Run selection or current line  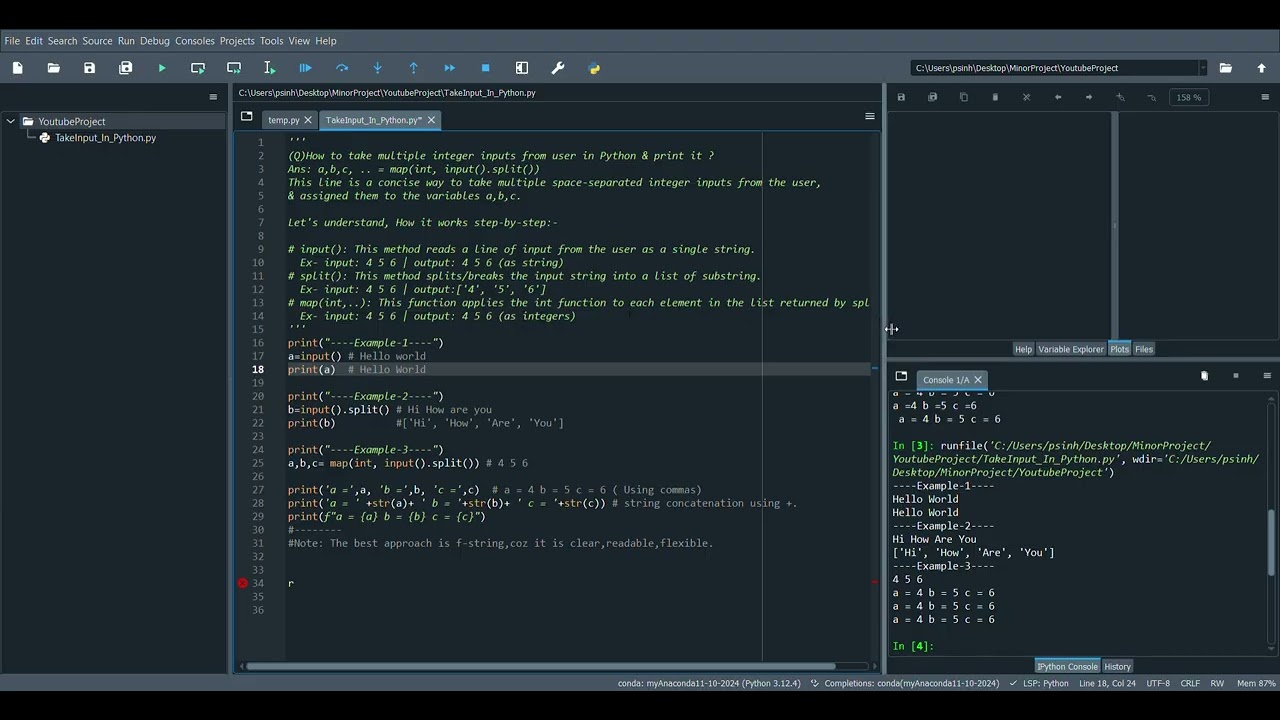pos(270,68)
